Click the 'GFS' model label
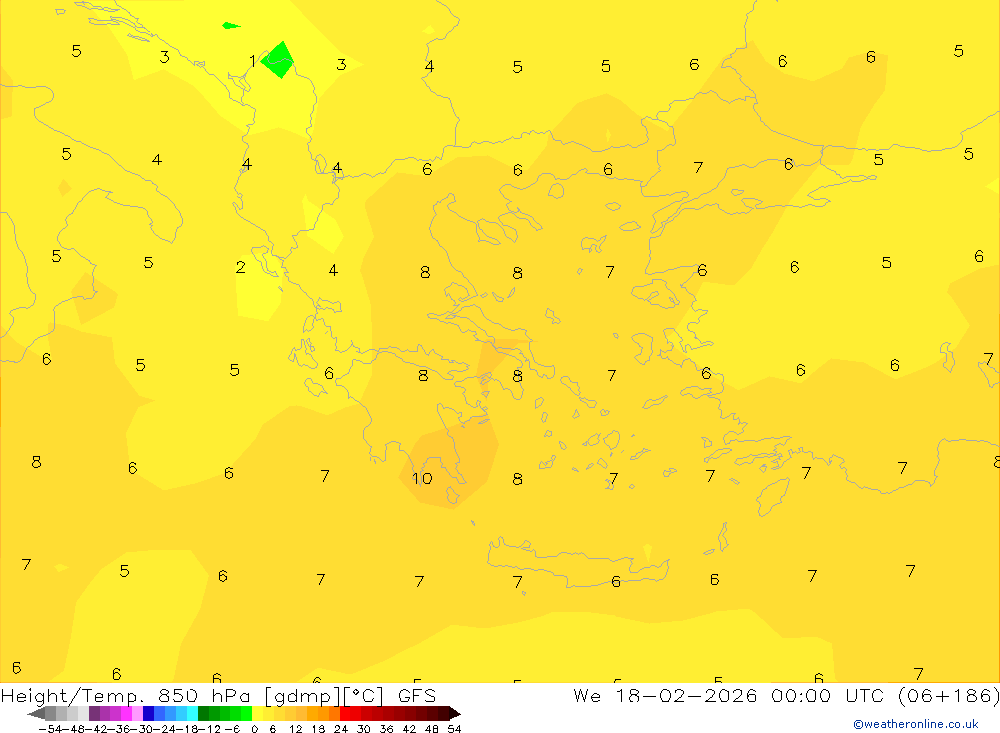Screen dimensions: 1000x733 pyautogui.click(x=417, y=695)
